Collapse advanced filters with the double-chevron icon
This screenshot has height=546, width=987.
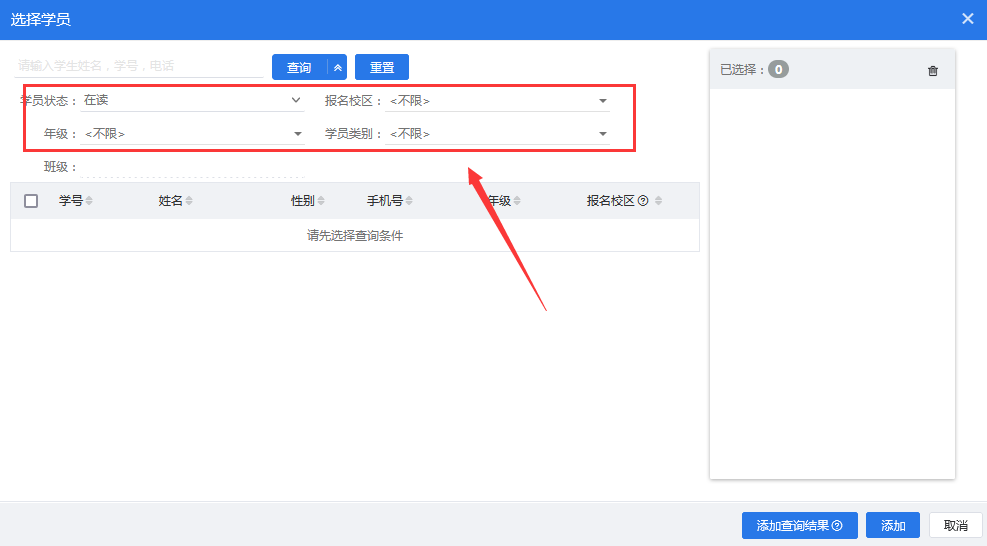pyautogui.click(x=337, y=67)
